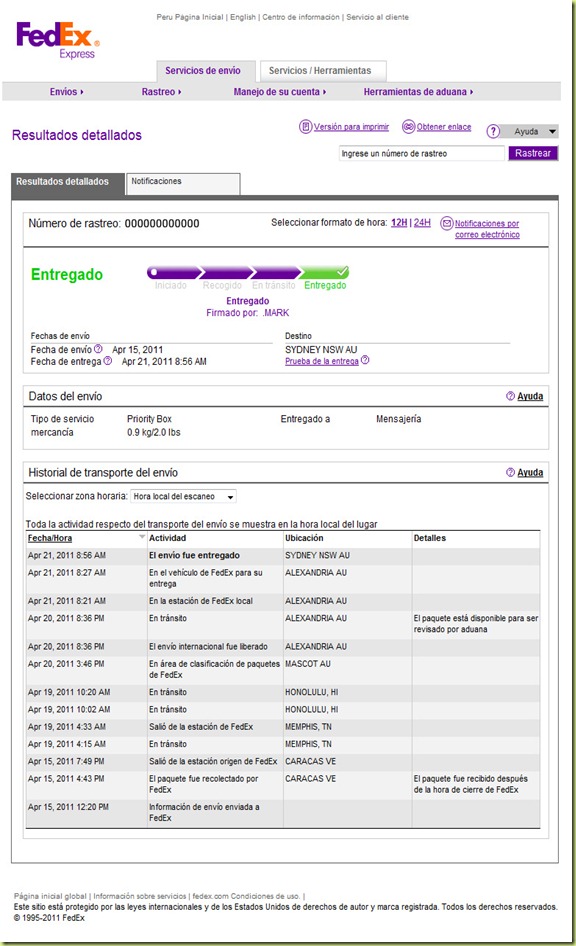Click the envelope icon for email notifications

446,223
